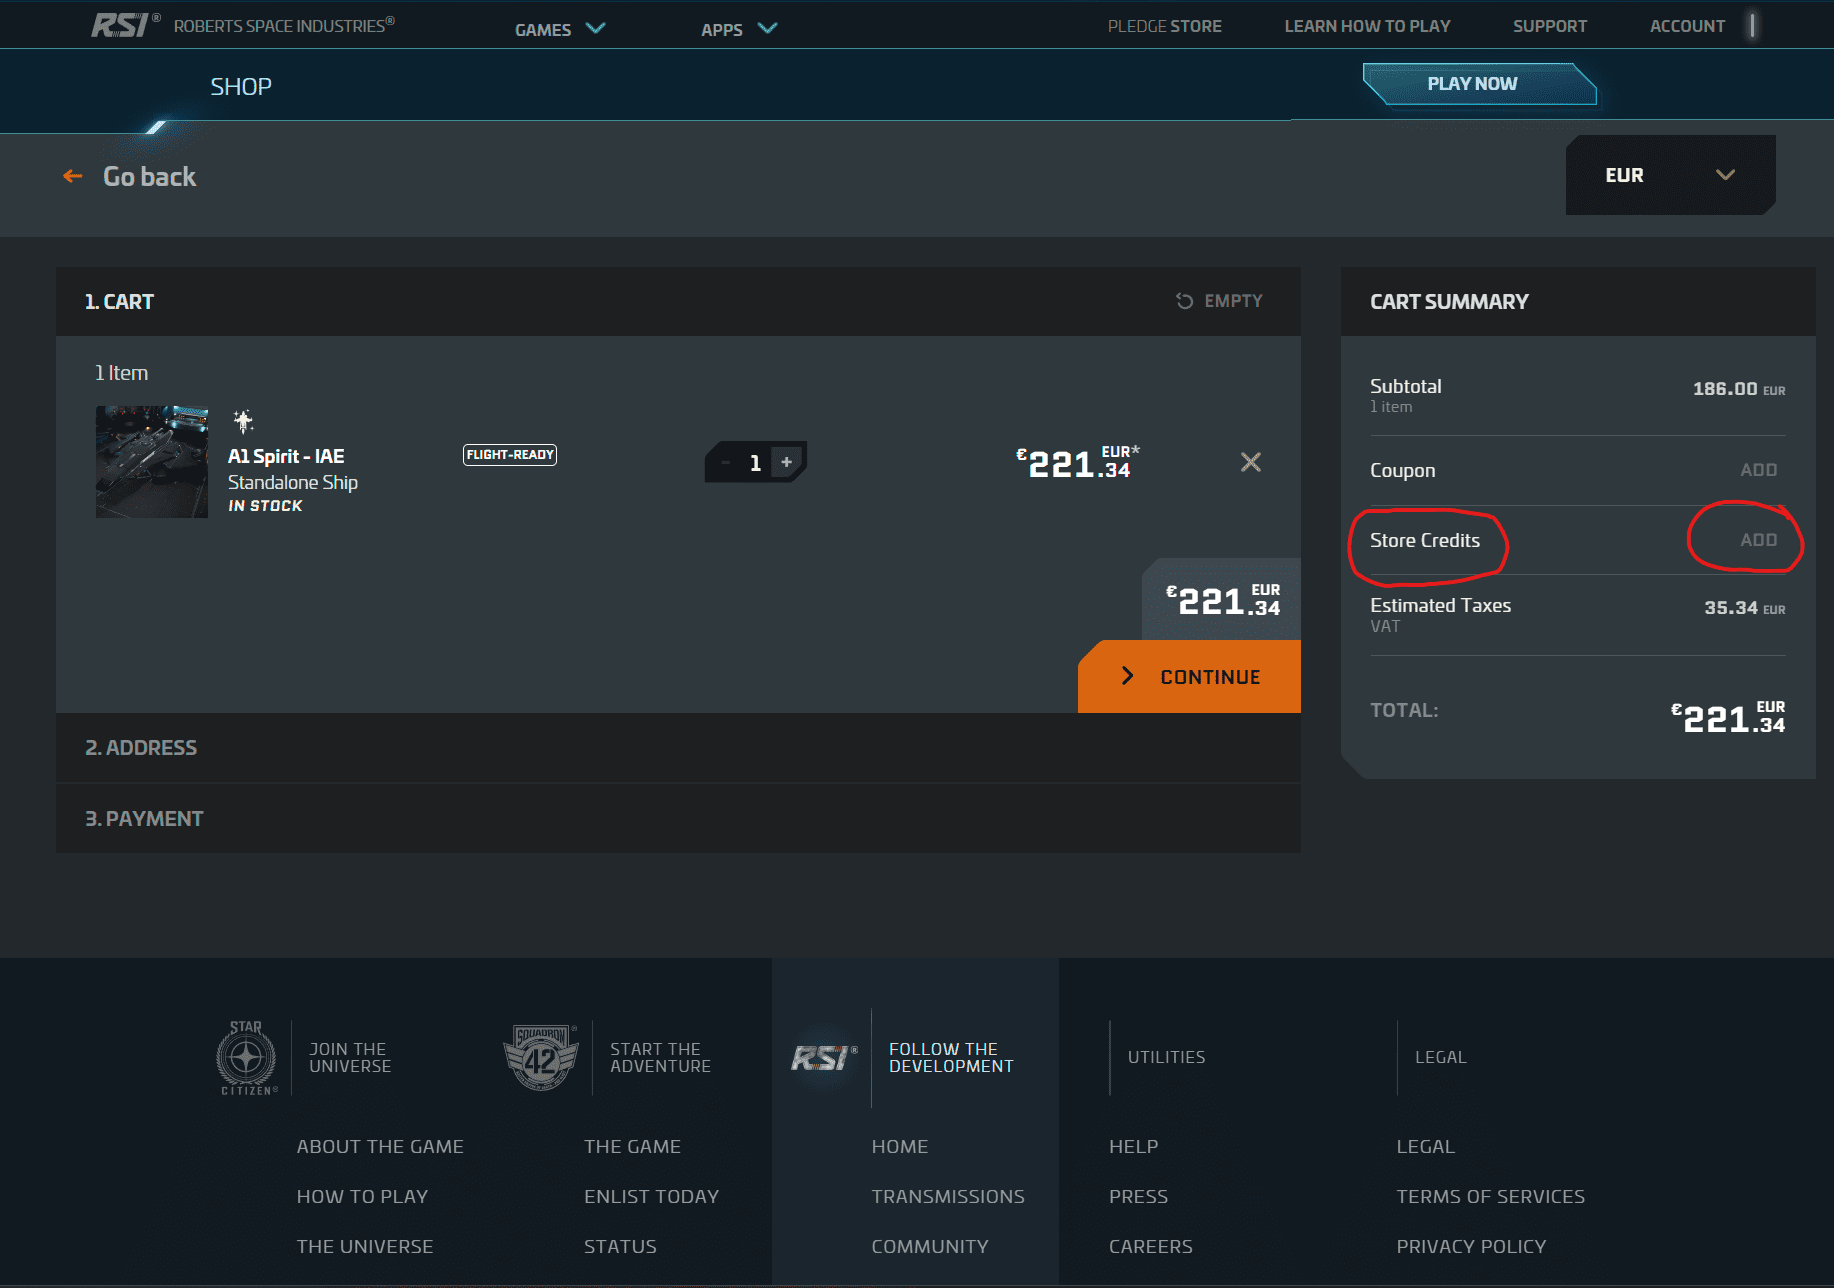The height and width of the screenshot is (1288, 1834).
Task: Remove A1 Spirit item with X icon
Action: coord(1250,462)
